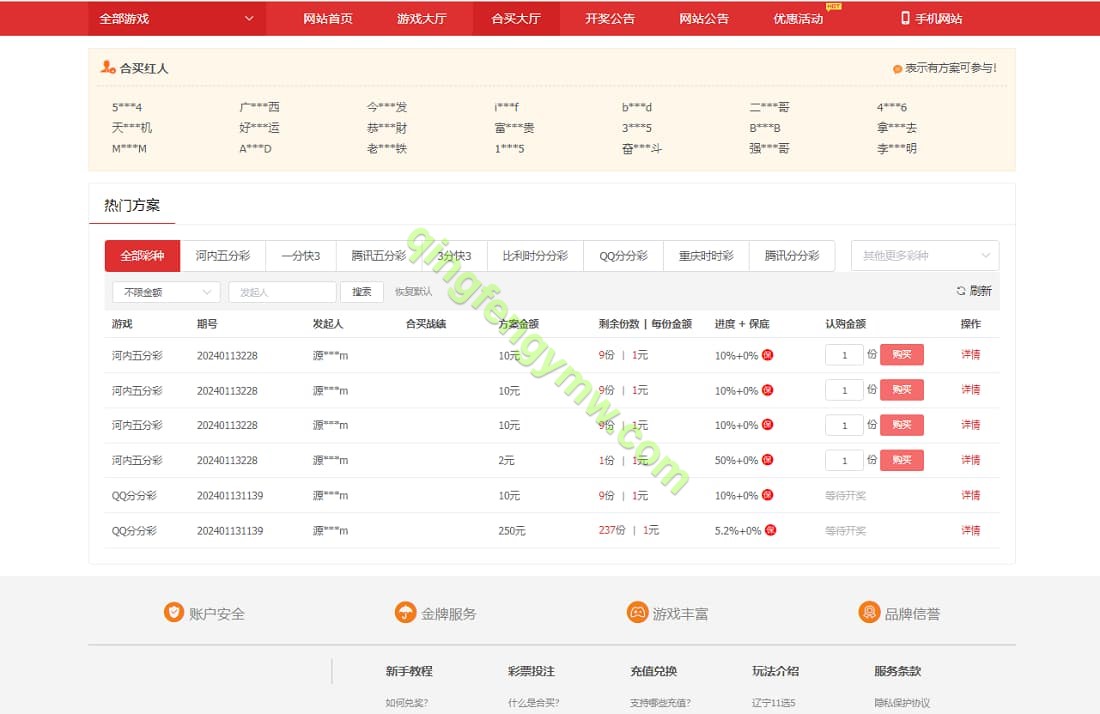Select the 比利时分分彩 tab

click(535, 255)
